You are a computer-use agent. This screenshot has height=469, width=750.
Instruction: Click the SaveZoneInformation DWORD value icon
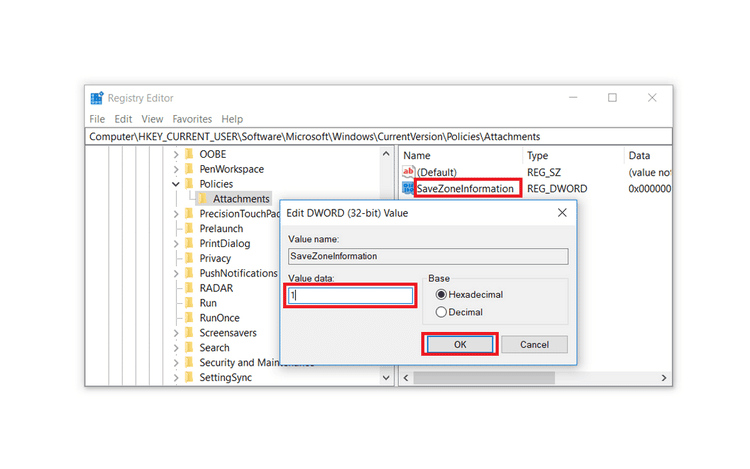(408, 188)
